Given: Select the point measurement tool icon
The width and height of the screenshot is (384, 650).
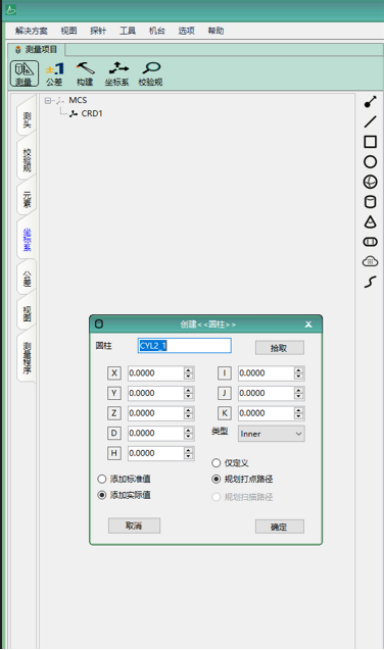Looking at the screenshot, I should 370,102.
